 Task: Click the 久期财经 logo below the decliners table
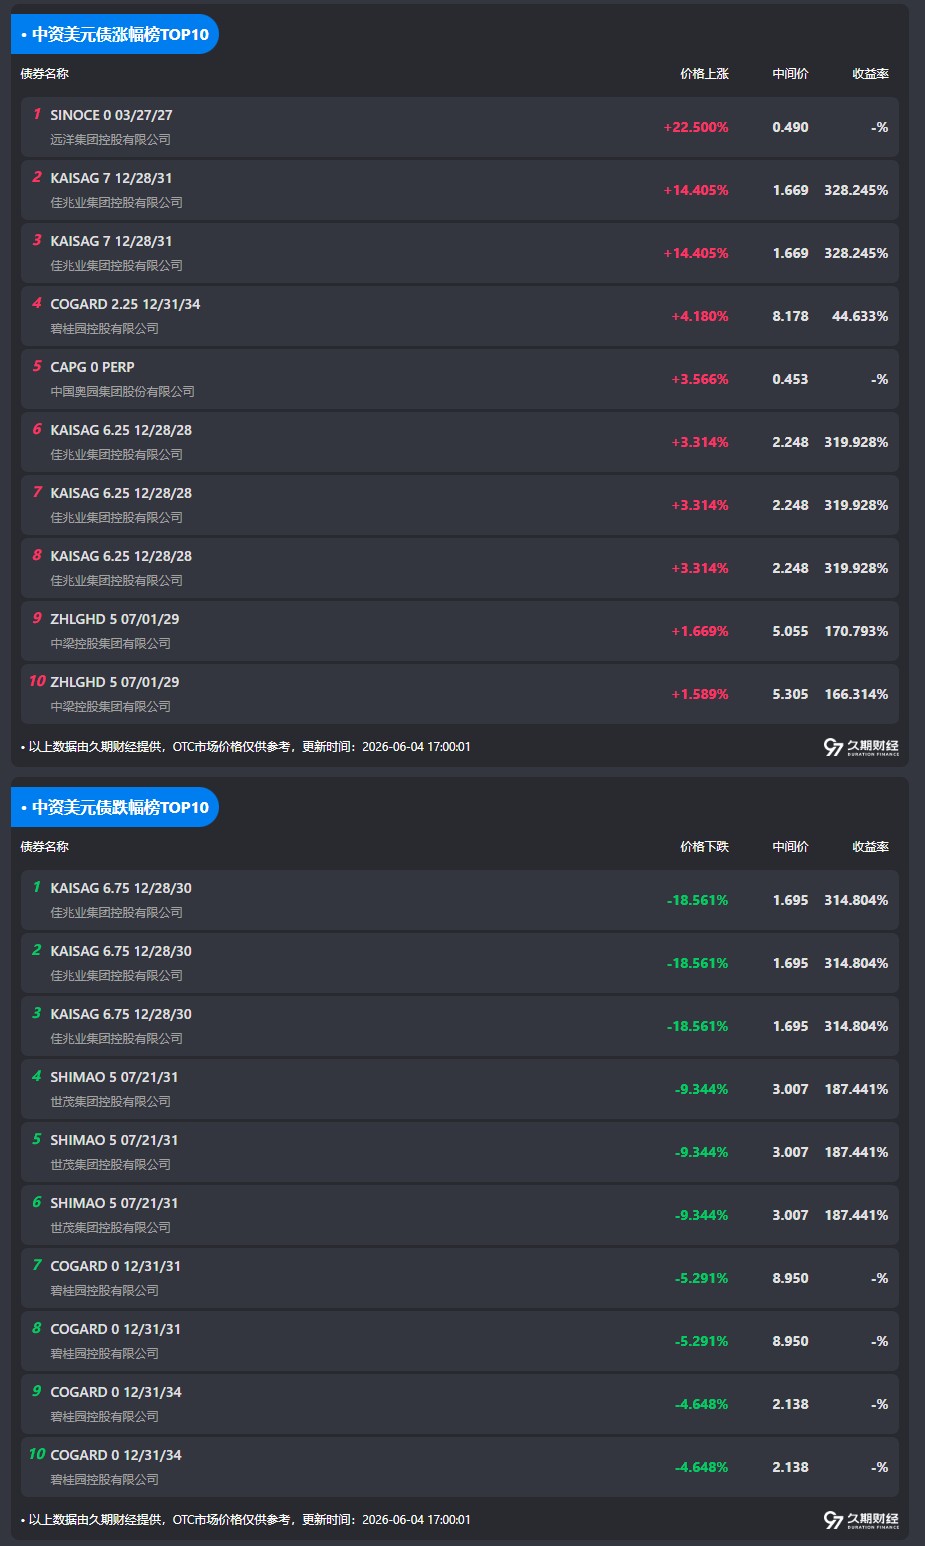[x=861, y=1520]
